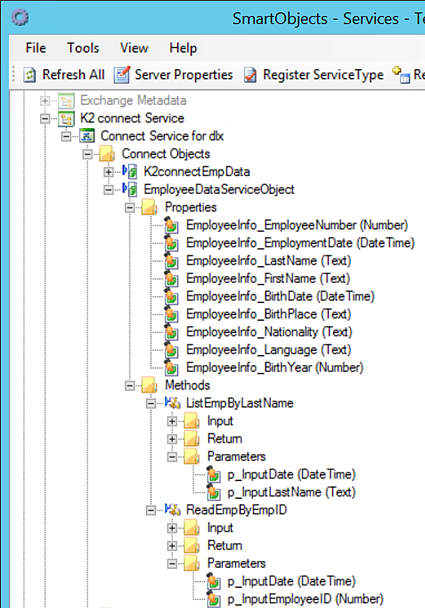Screen dimensions: 425x608
Task: Click the Register ServiceType icon
Action: [x=250, y=75]
